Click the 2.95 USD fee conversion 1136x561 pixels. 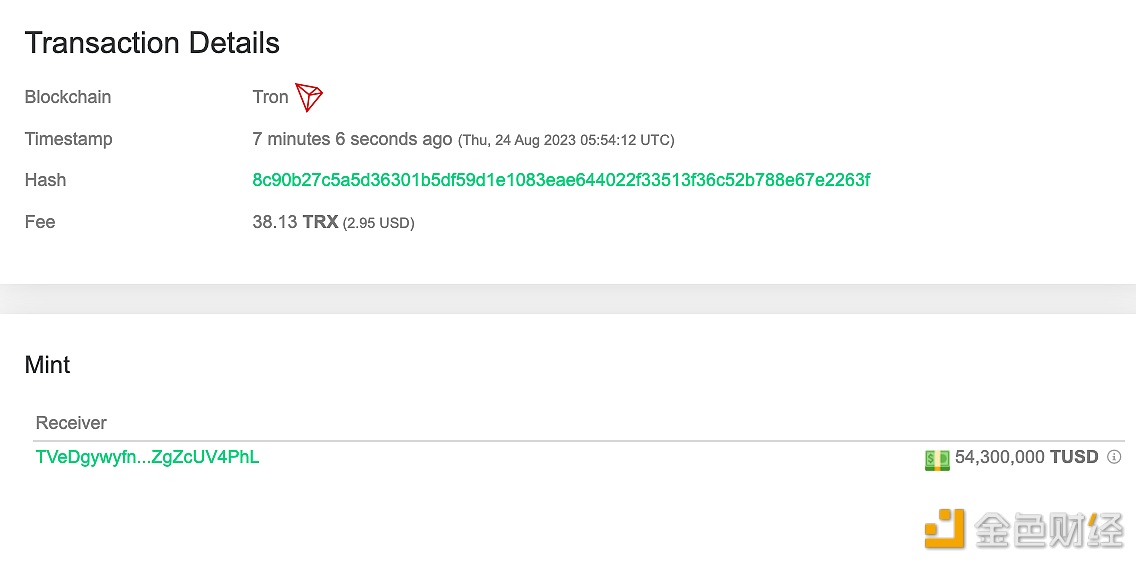point(378,223)
